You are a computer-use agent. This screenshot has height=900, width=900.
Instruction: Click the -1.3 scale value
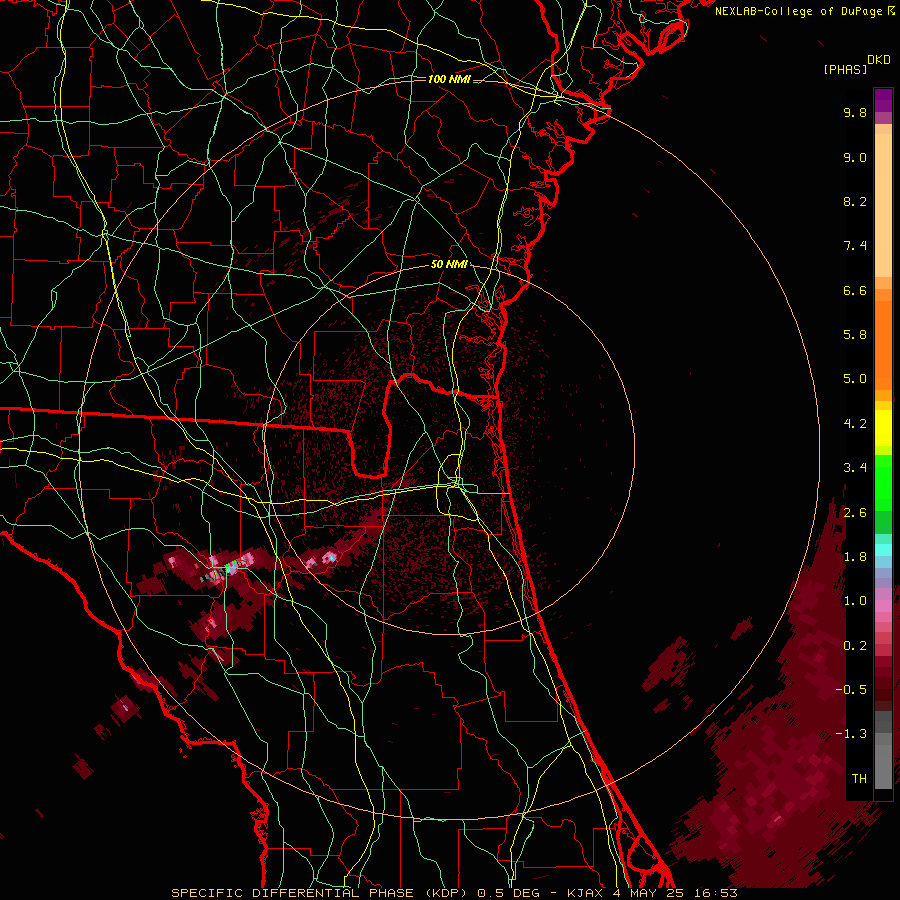(x=851, y=734)
